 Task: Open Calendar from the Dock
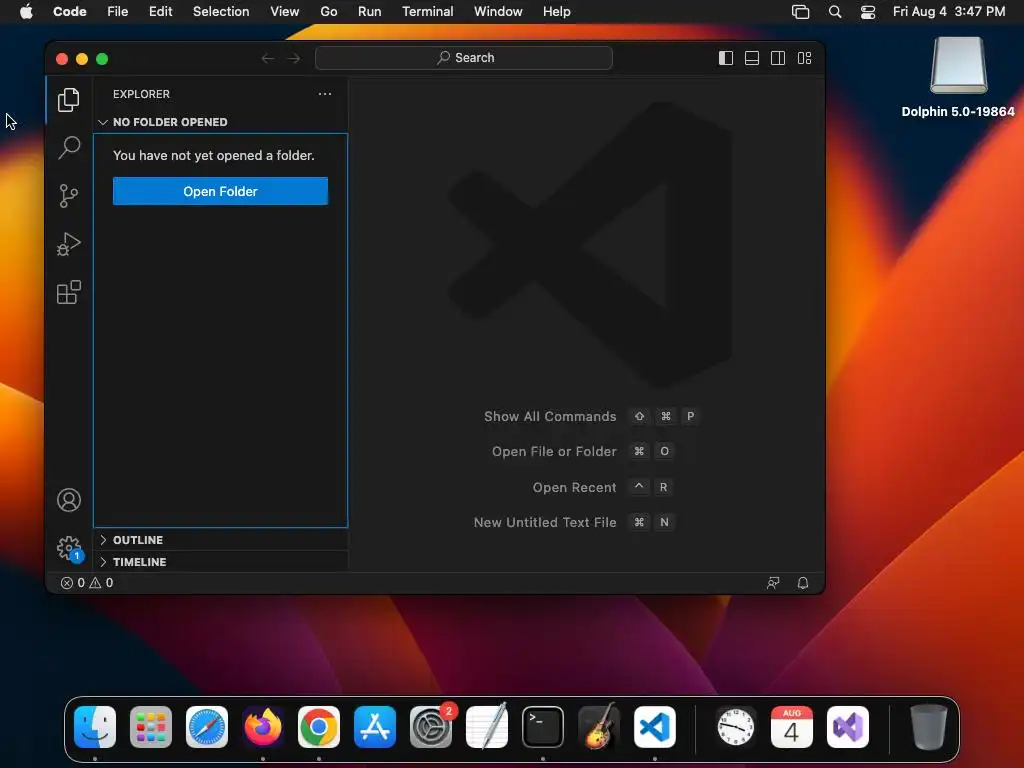click(x=792, y=727)
